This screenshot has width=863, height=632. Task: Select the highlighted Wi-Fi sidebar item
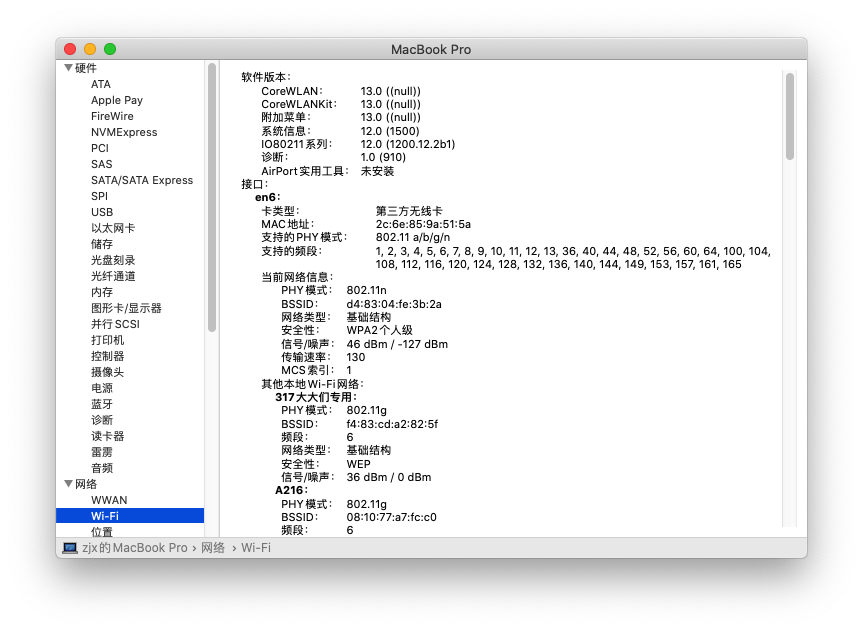pos(130,516)
